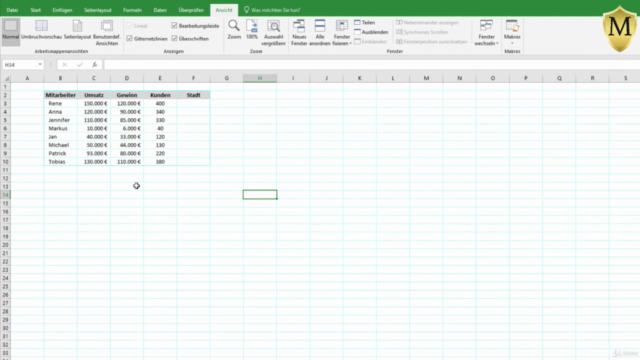Image resolution: width=640 pixels, height=360 pixels.
Task: Select the Umsatz cell 93.000 €
Action: click(x=93, y=153)
